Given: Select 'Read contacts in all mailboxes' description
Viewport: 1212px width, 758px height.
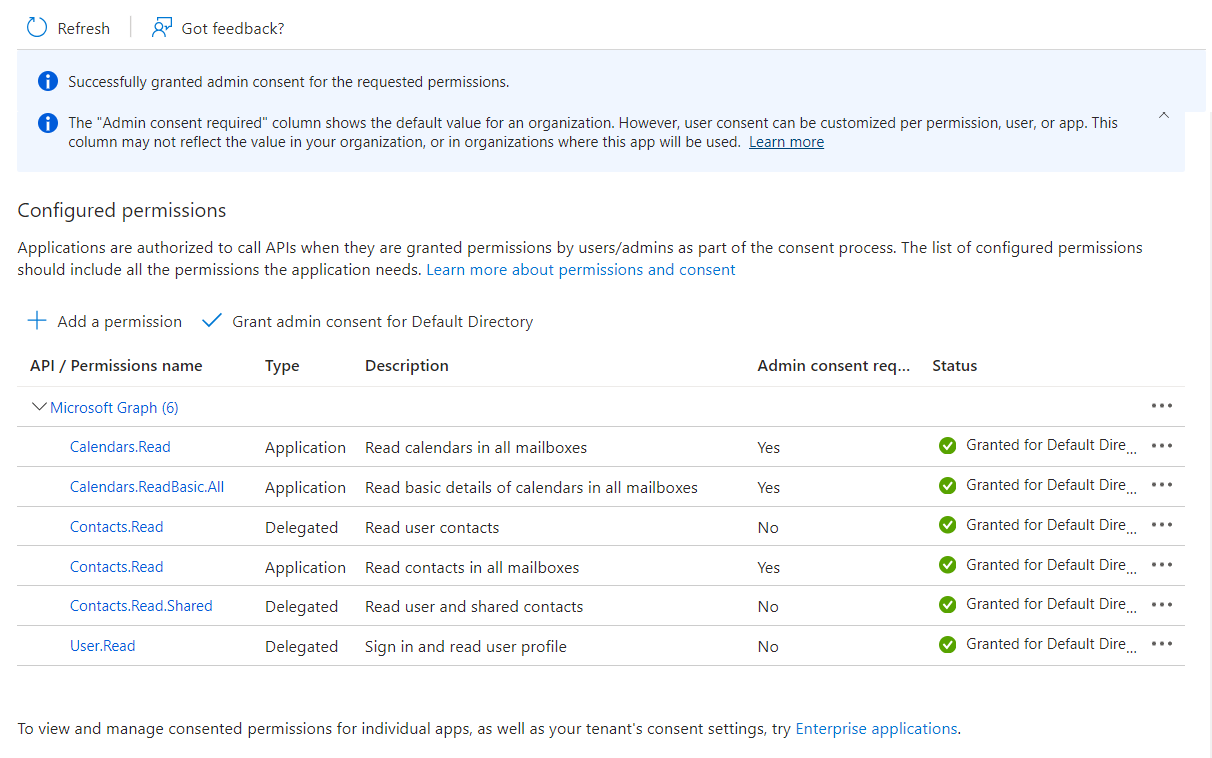Looking at the screenshot, I should [x=472, y=567].
